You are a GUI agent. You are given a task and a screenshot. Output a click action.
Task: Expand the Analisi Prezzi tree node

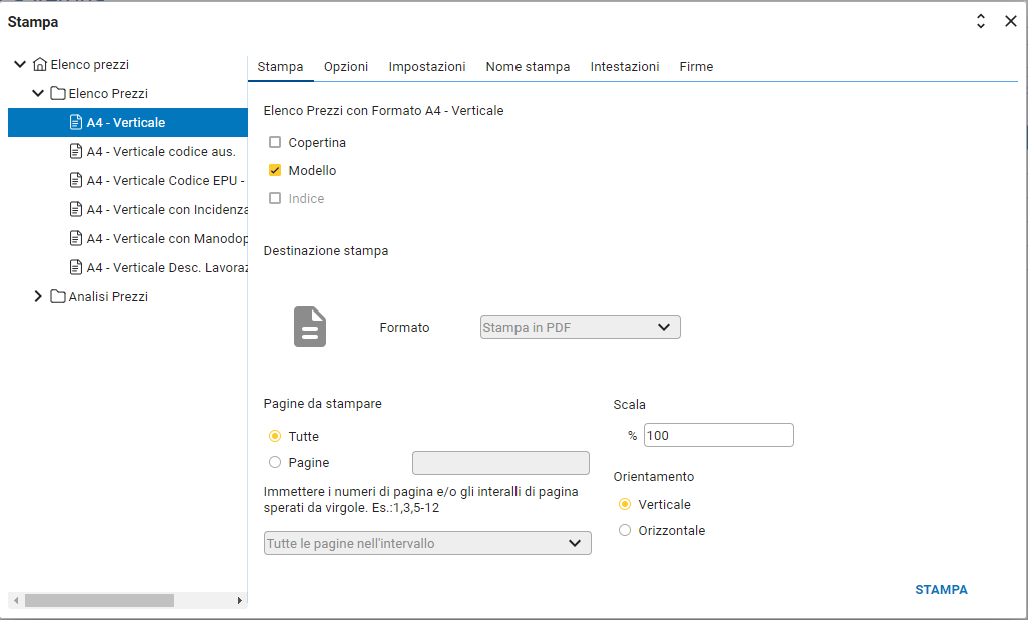tap(38, 297)
